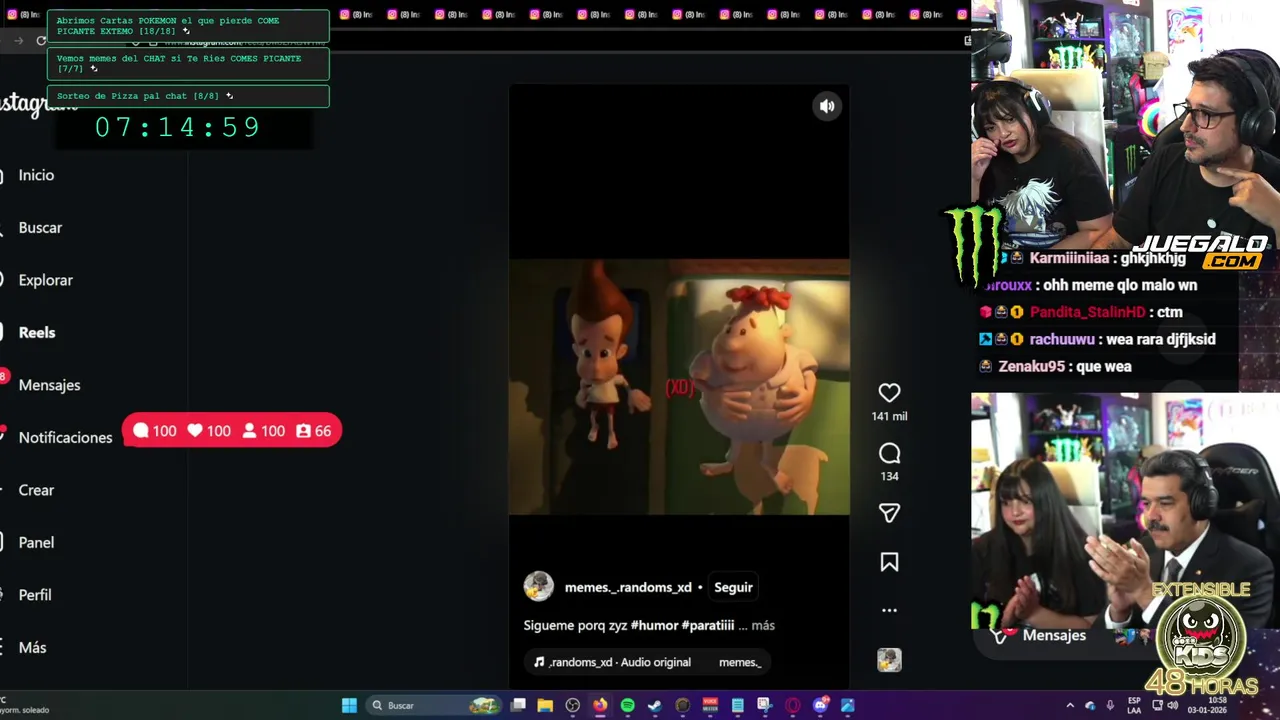The height and width of the screenshot is (720, 1280).
Task: Mute the reel audio speaker icon
Action: (x=827, y=106)
